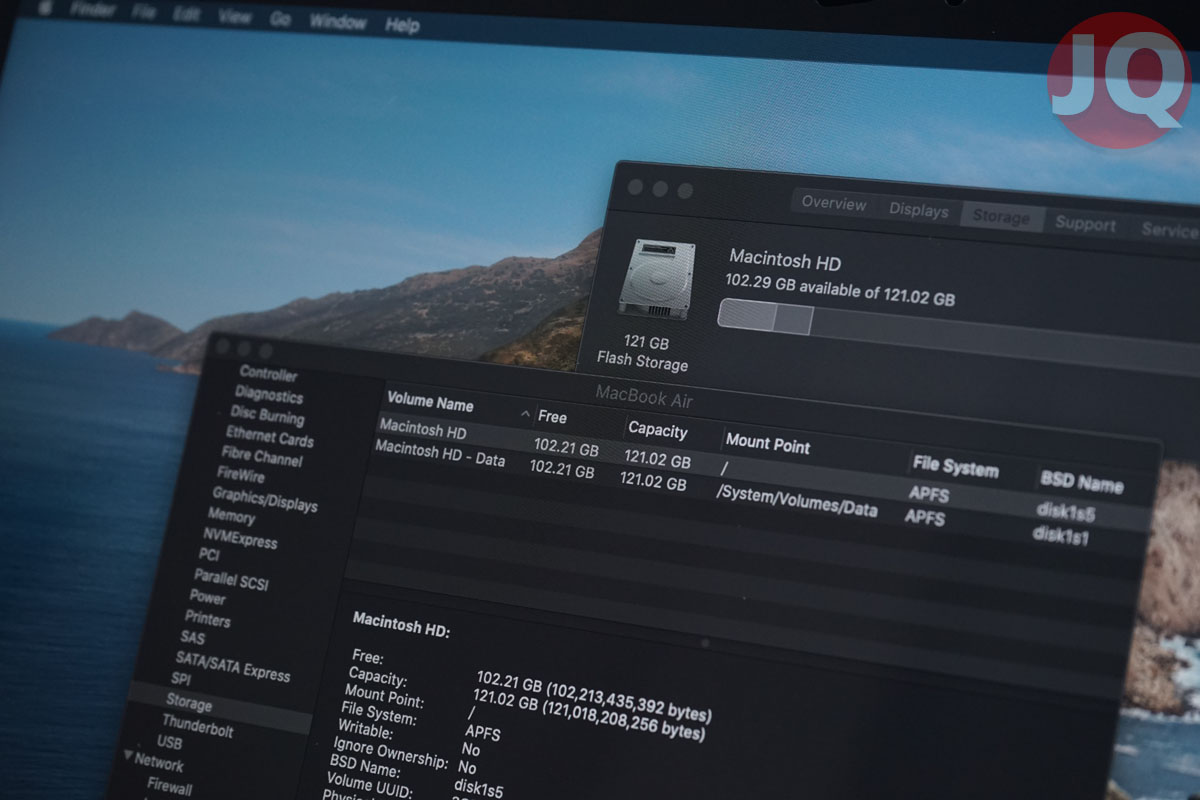Viewport: 1200px width, 800px height.
Task: Sort by the Capacity column header
Action: coord(657,430)
